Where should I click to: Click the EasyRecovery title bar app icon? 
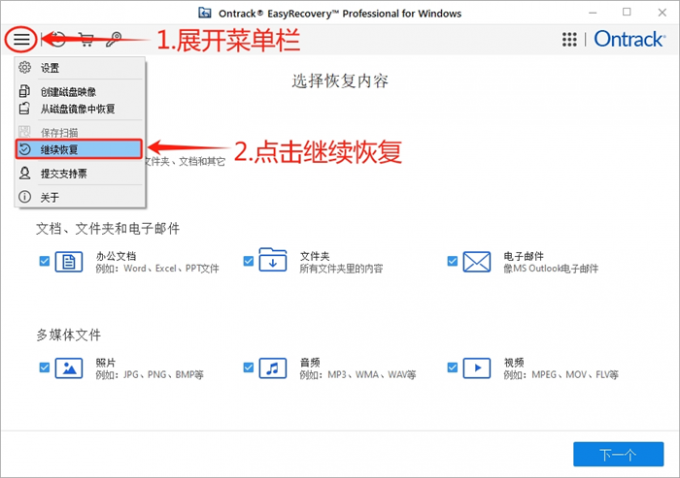pos(205,13)
